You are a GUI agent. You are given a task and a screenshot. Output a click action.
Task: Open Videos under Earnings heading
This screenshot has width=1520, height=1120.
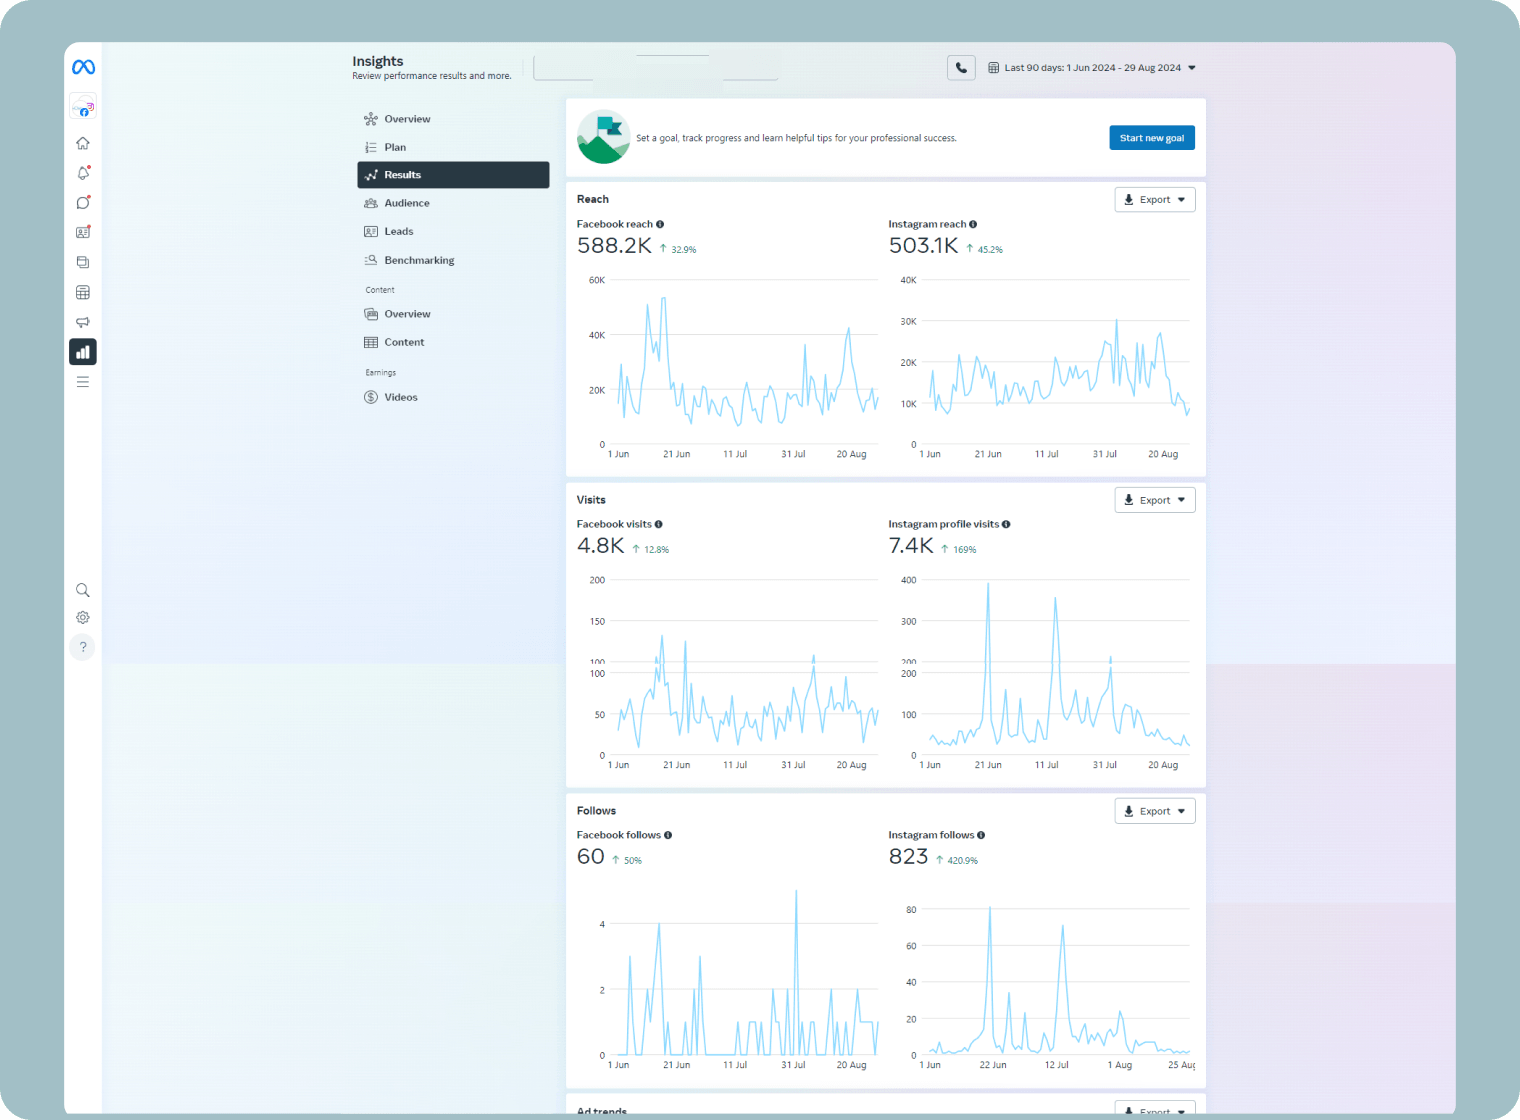click(x=453, y=397)
